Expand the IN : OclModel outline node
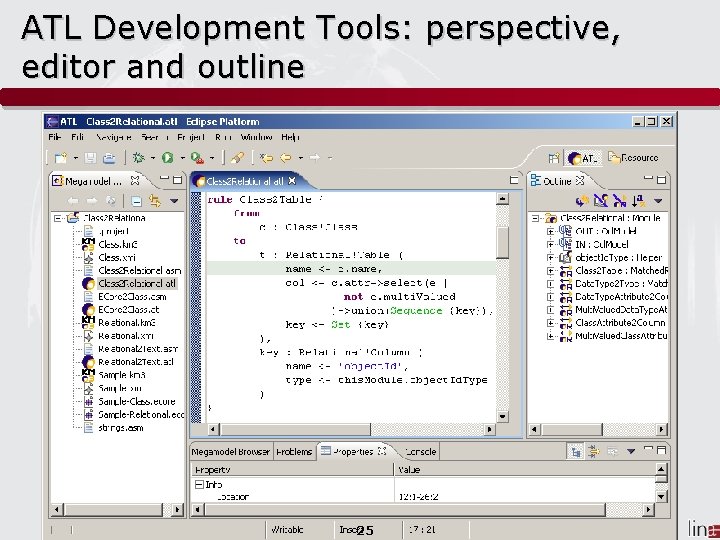720x540 pixels. (551, 244)
